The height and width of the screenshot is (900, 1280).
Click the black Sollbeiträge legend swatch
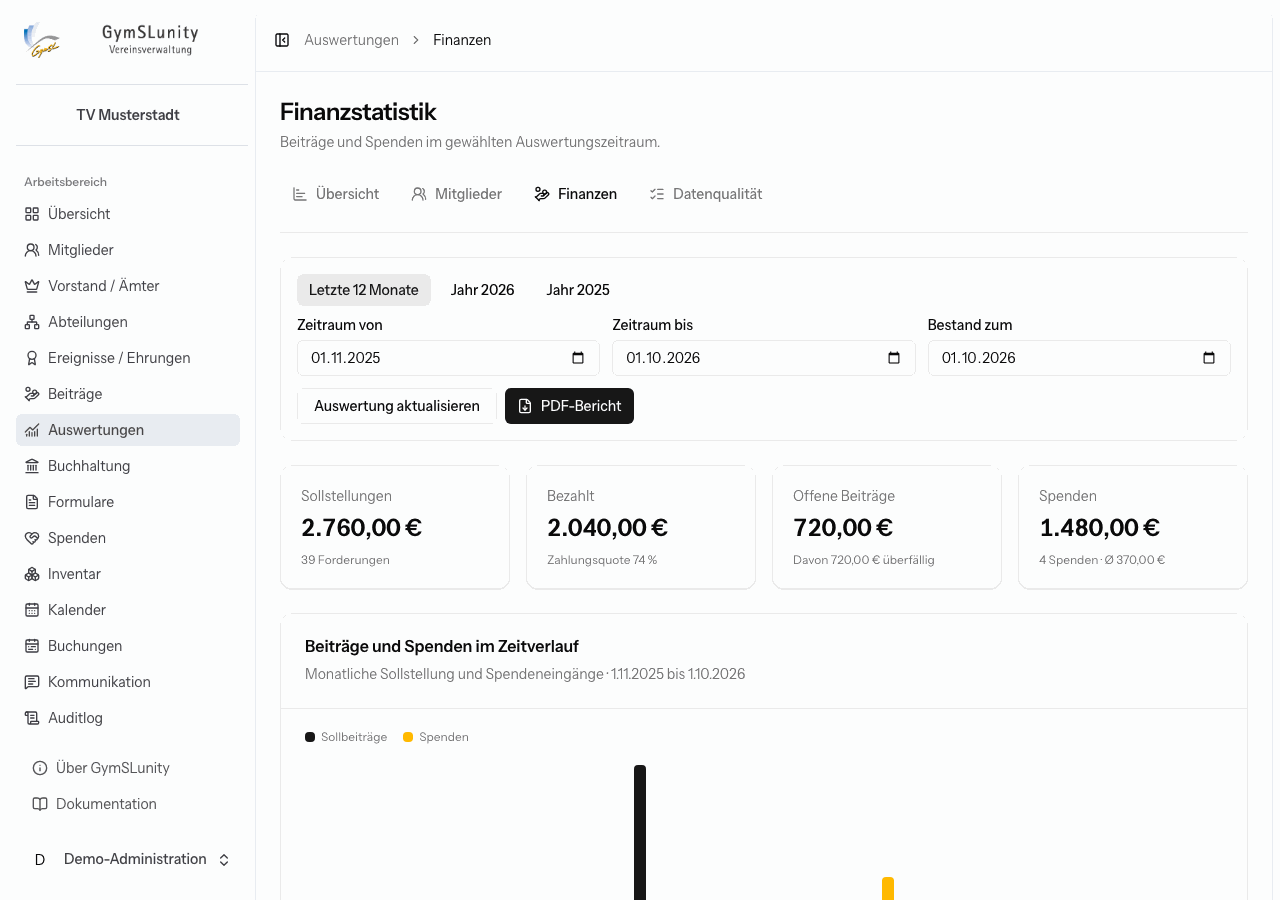(310, 737)
